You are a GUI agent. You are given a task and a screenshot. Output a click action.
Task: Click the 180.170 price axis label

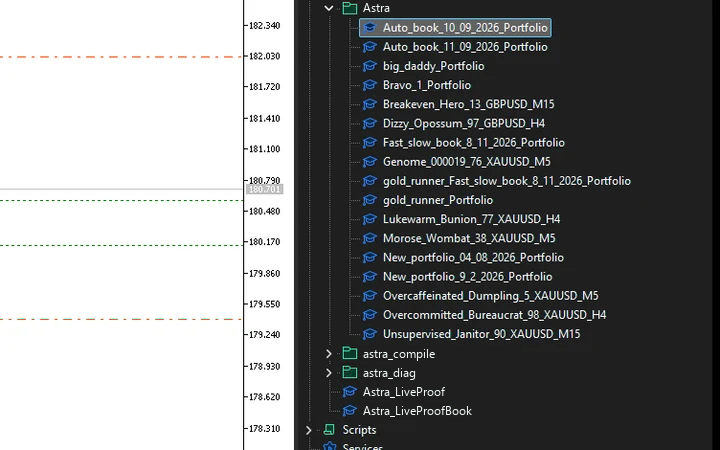[264, 242]
